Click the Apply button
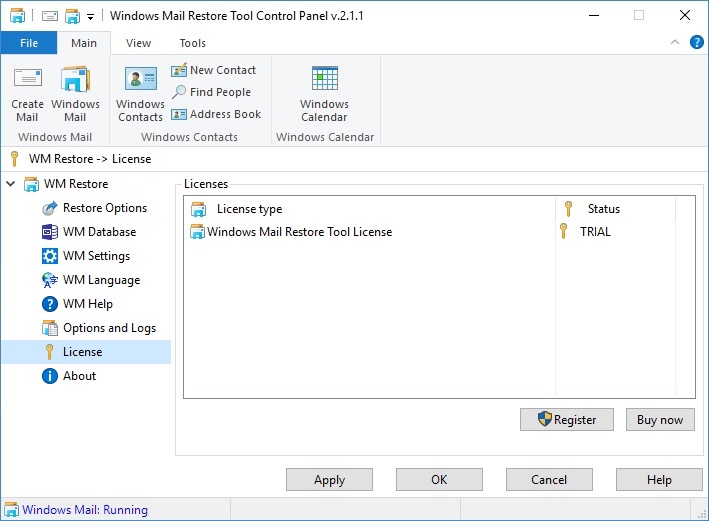Screen dimensions: 709x521 click(329, 479)
